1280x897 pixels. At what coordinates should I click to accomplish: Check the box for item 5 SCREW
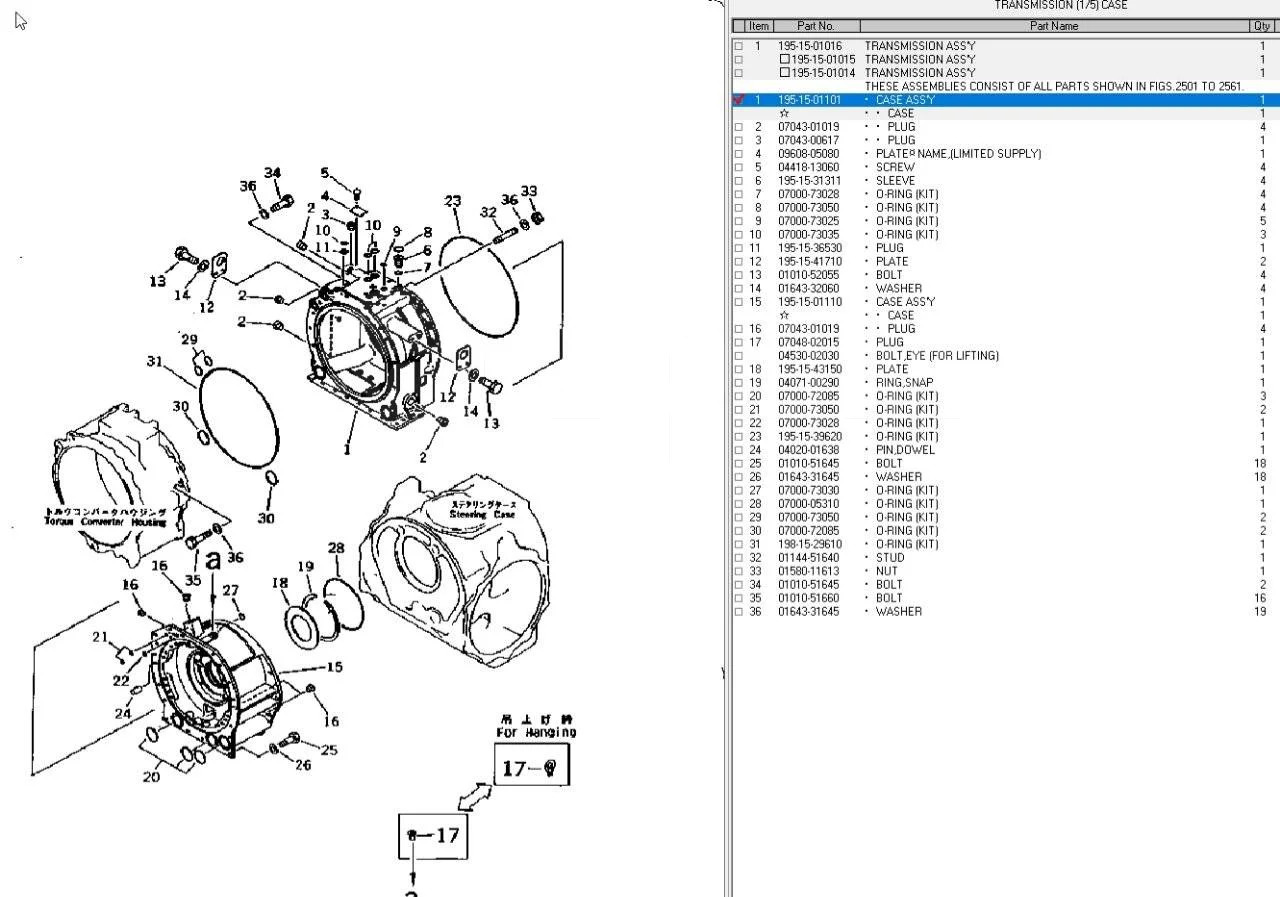click(x=739, y=168)
